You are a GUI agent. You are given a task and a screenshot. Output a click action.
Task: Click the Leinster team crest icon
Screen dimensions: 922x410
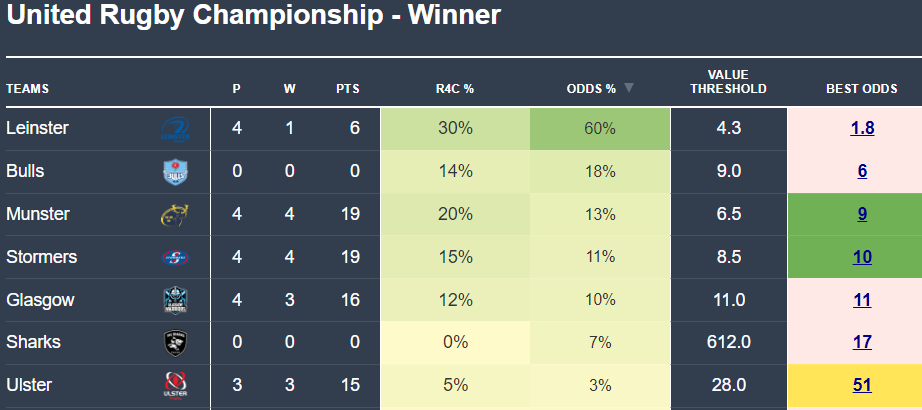pyautogui.click(x=174, y=129)
